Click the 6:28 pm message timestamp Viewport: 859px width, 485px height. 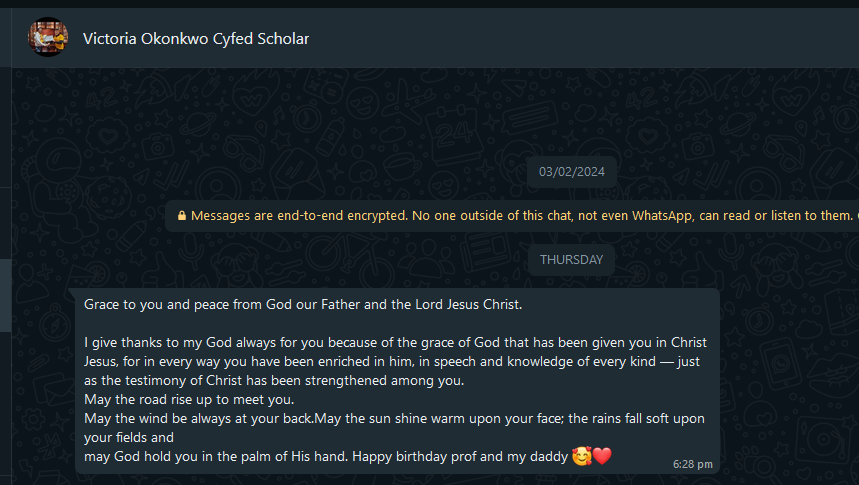(692, 464)
